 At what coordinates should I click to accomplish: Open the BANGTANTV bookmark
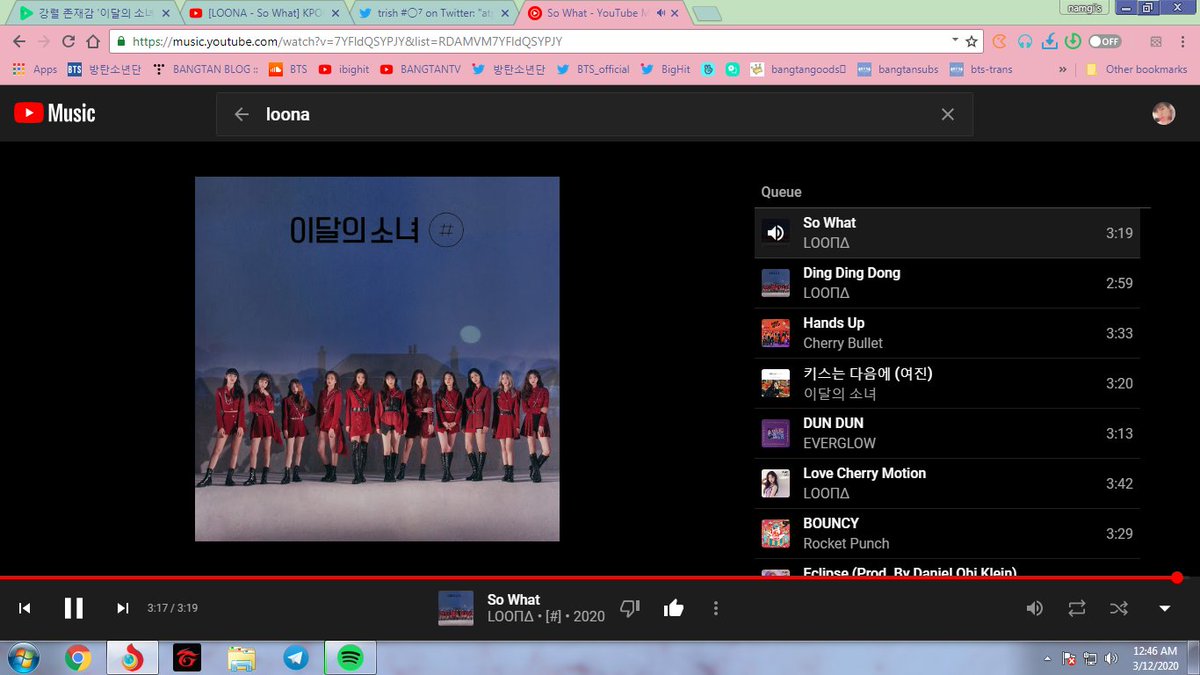coord(423,69)
